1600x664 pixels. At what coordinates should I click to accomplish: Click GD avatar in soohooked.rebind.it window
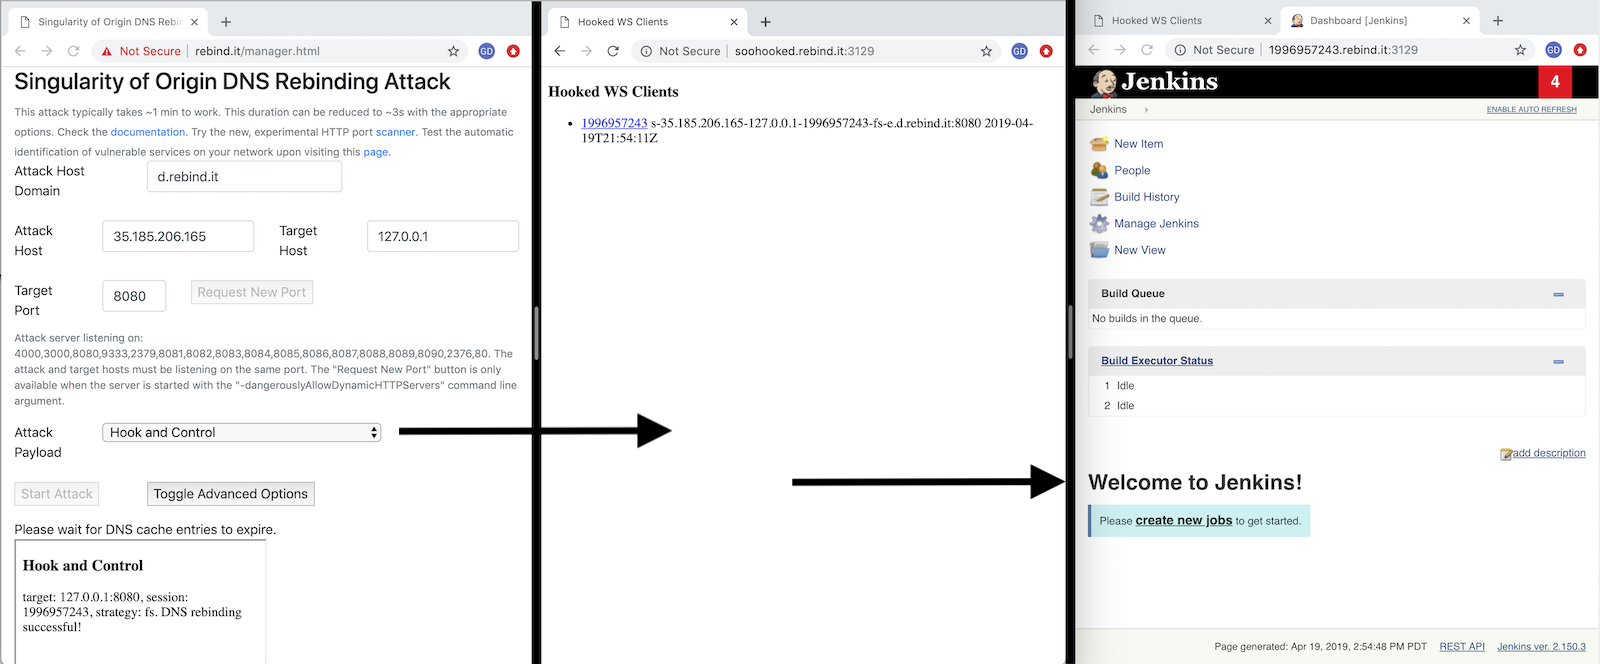tap(1019, 51)
